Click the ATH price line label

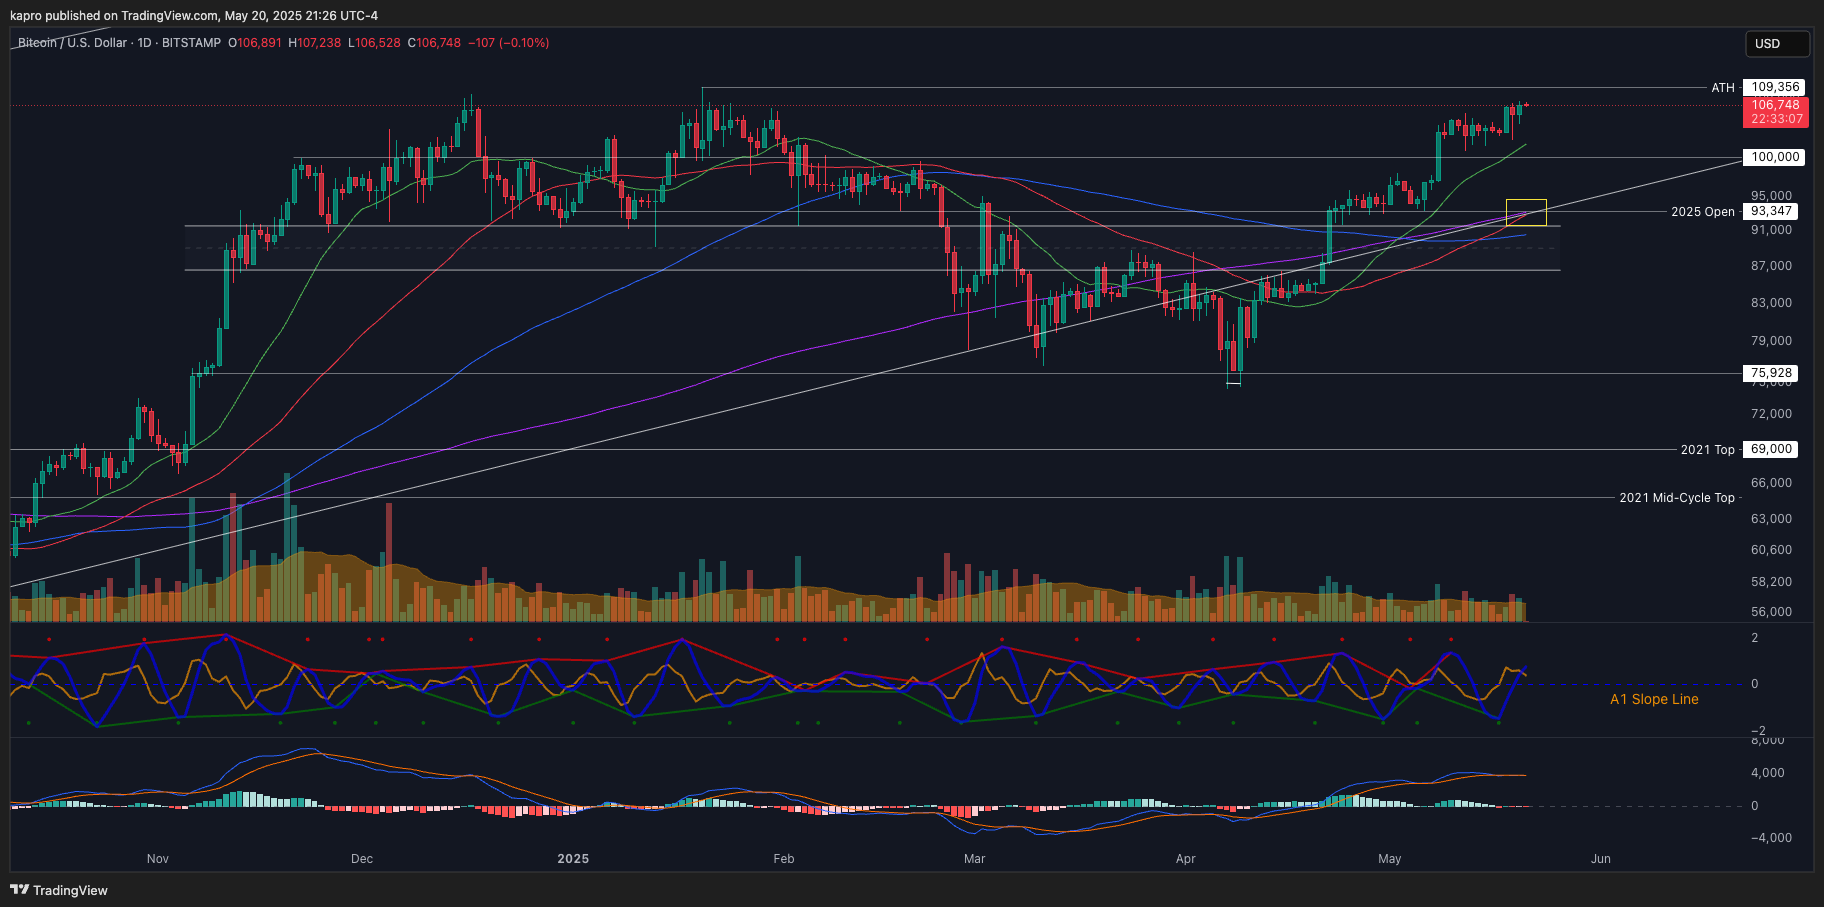coord(1720,87)
